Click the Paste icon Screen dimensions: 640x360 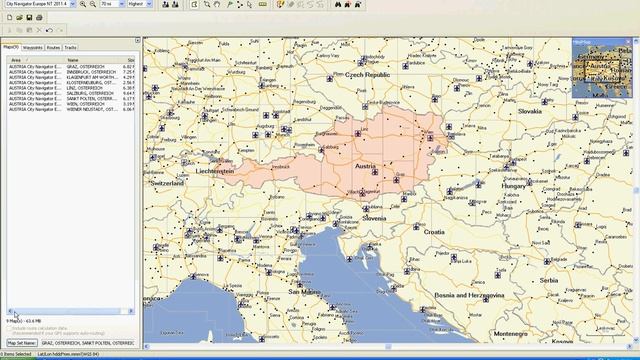(29, 30)
